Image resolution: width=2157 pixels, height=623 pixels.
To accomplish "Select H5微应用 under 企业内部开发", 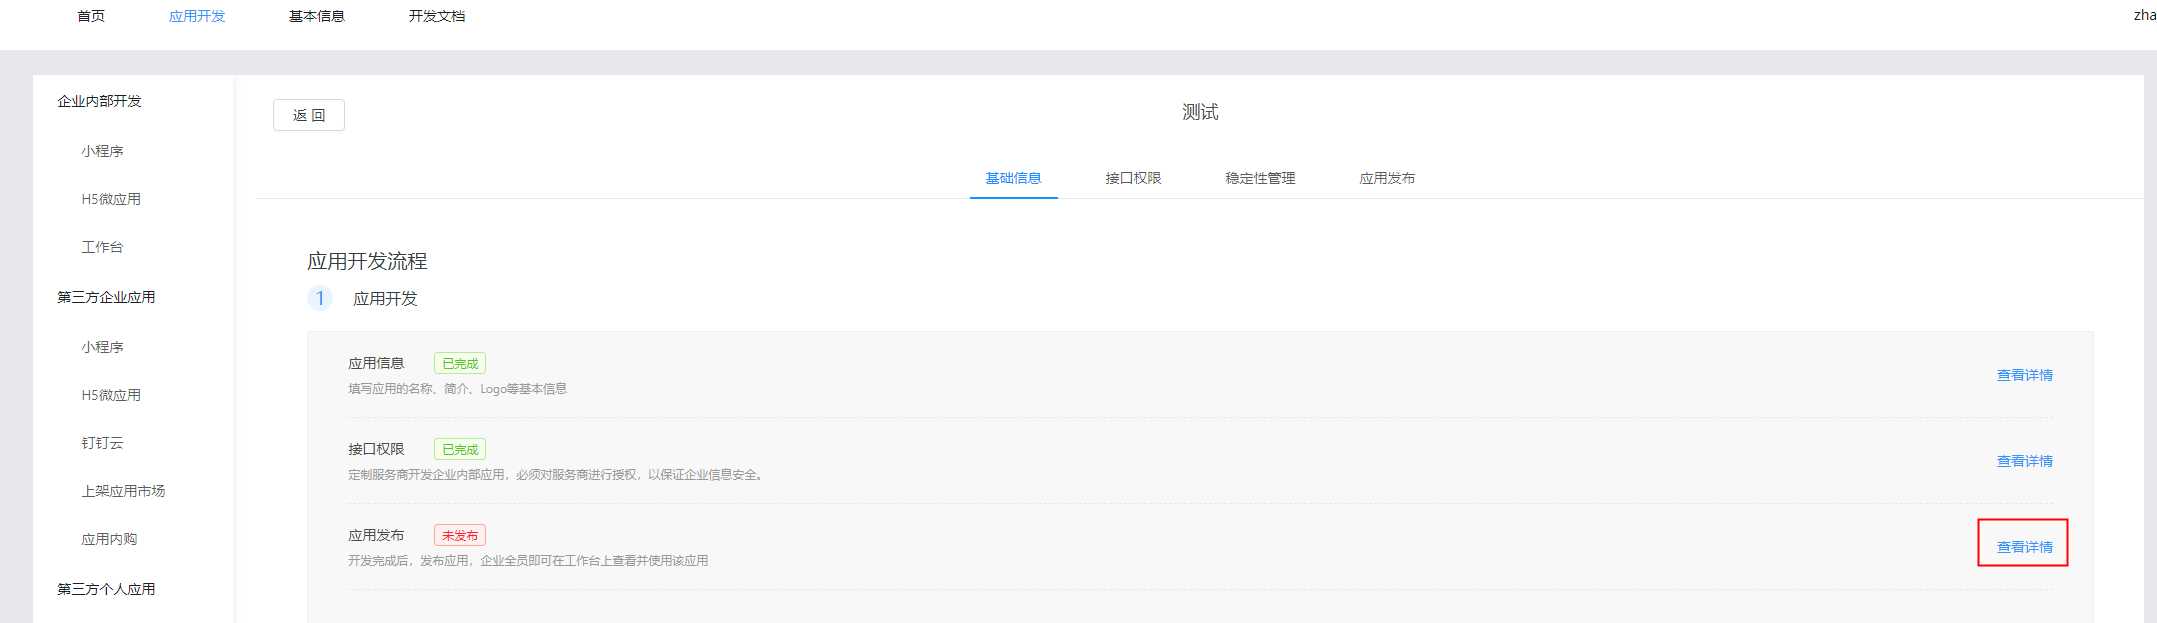I will pyautogui.click(x=111, y=199).
